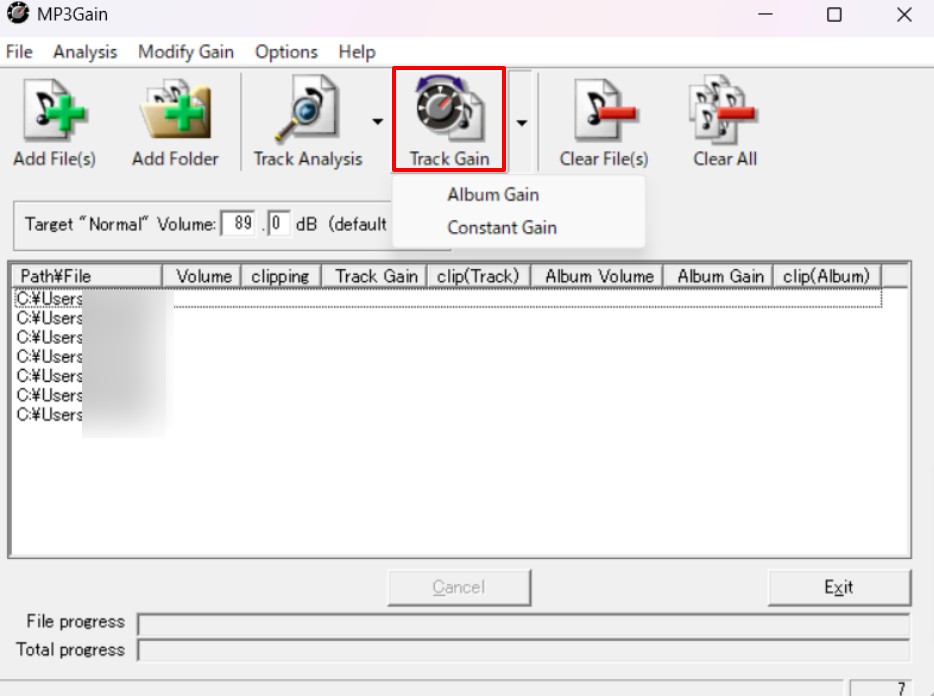
Task: Maximize the MP3Gain window
Action: pos(835,14)
